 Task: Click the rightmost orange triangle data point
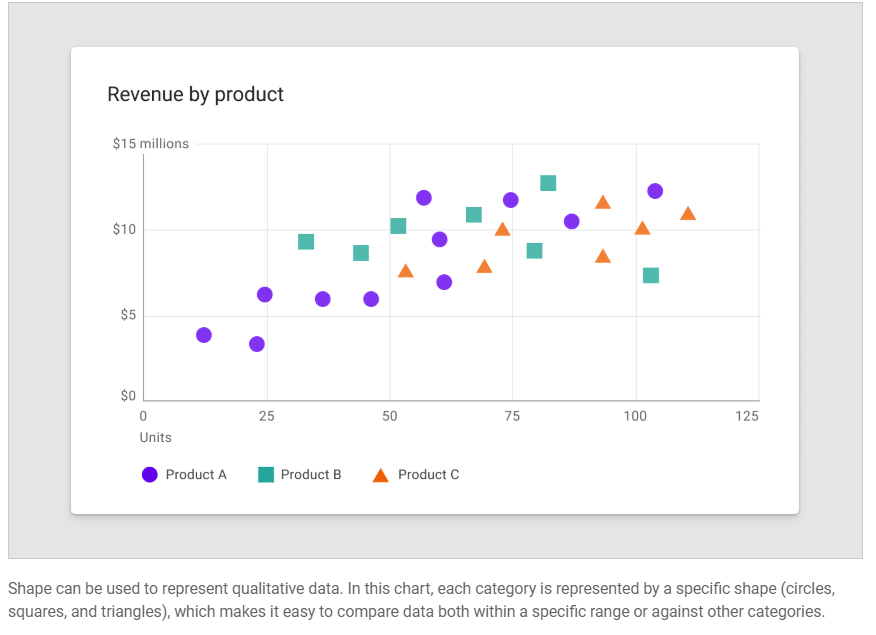coord(688,214)
